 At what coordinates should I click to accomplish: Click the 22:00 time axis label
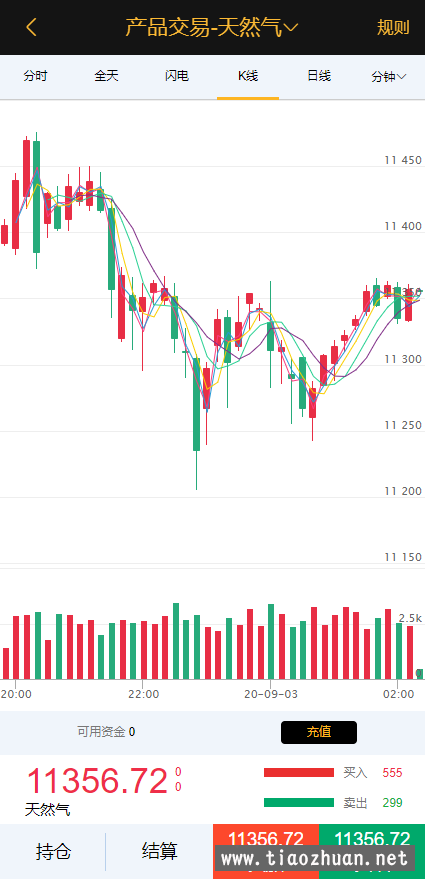coord(144,694)
